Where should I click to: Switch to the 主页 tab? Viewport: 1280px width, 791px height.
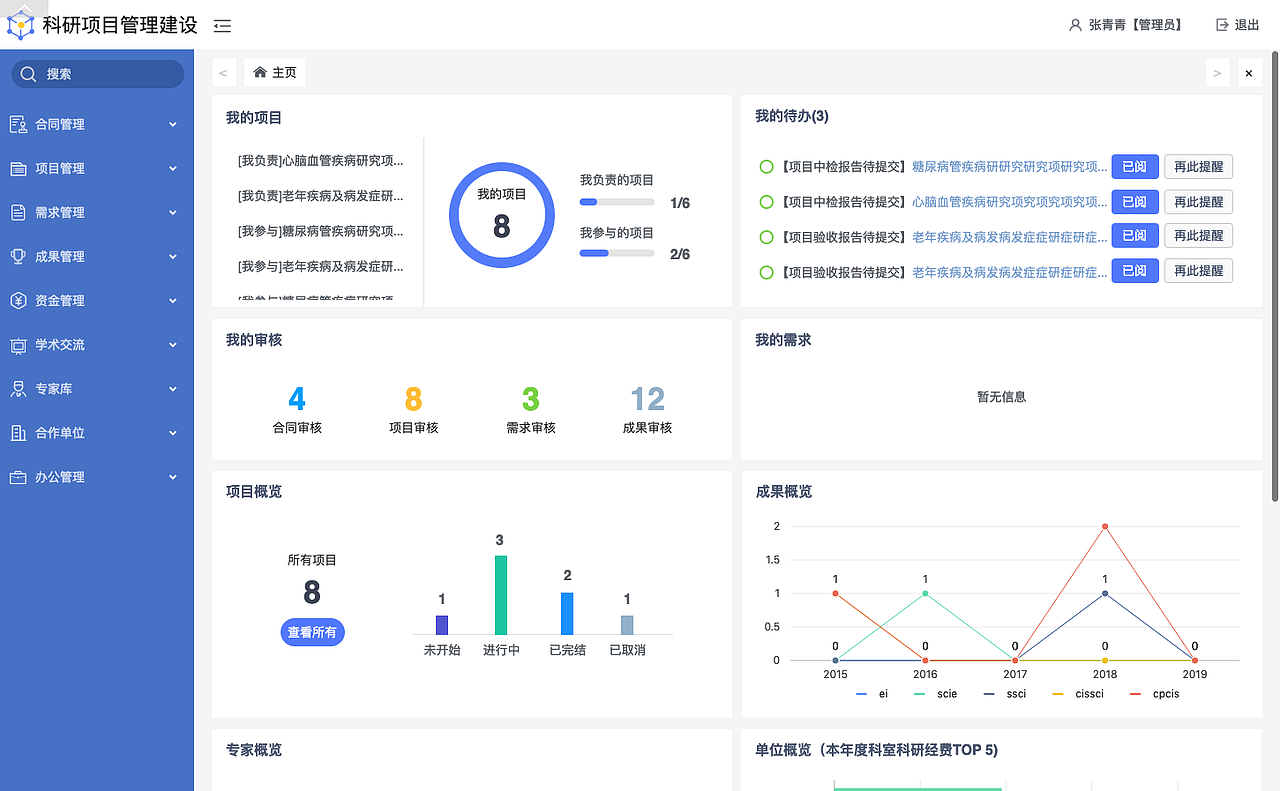point(274,72)
